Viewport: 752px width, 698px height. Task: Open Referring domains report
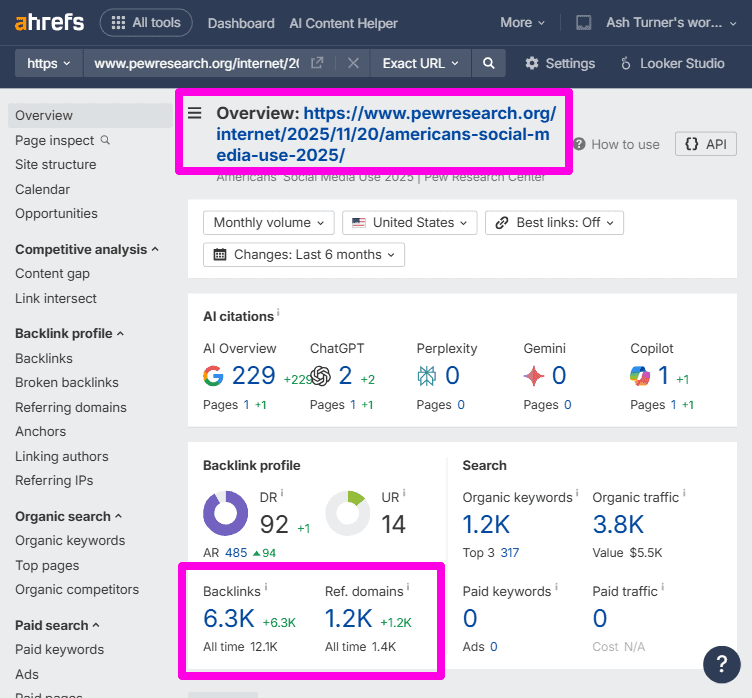pos(70,407)
